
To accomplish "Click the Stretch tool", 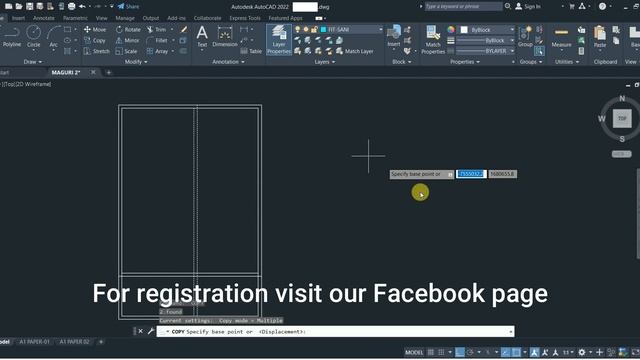I will coord(97,51).
